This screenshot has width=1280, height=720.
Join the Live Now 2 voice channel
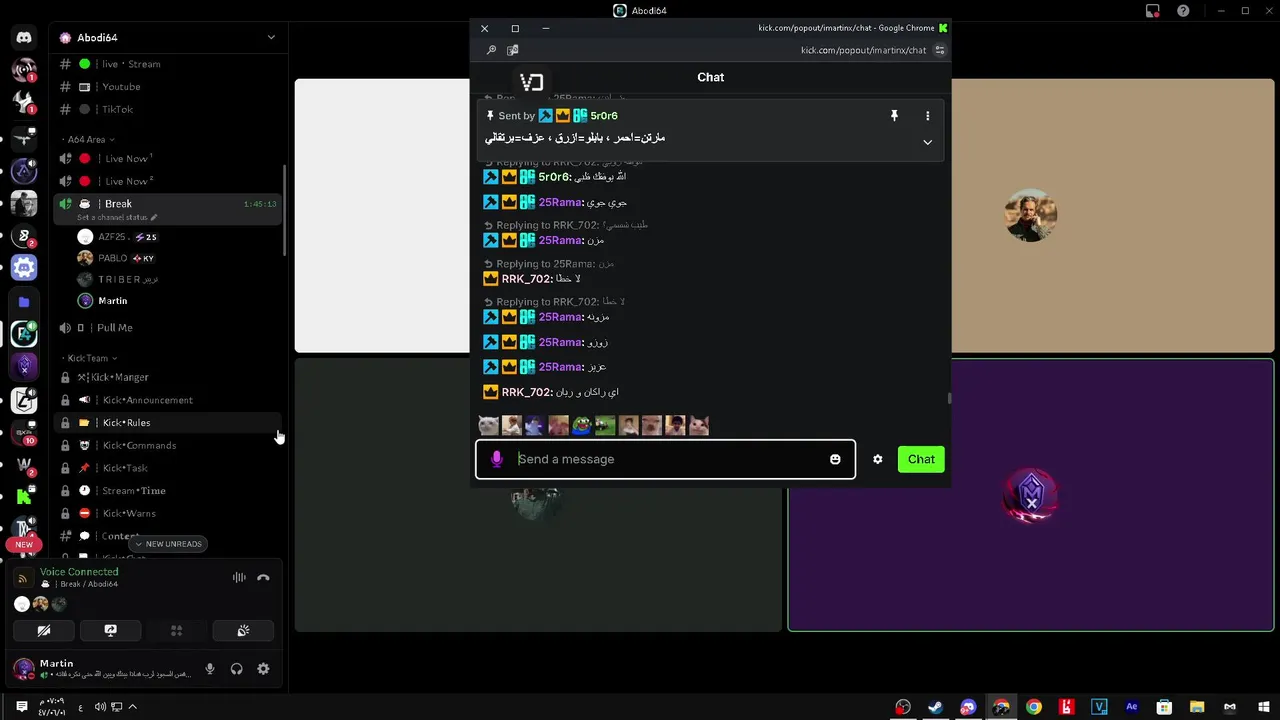(x=167, y=181)
